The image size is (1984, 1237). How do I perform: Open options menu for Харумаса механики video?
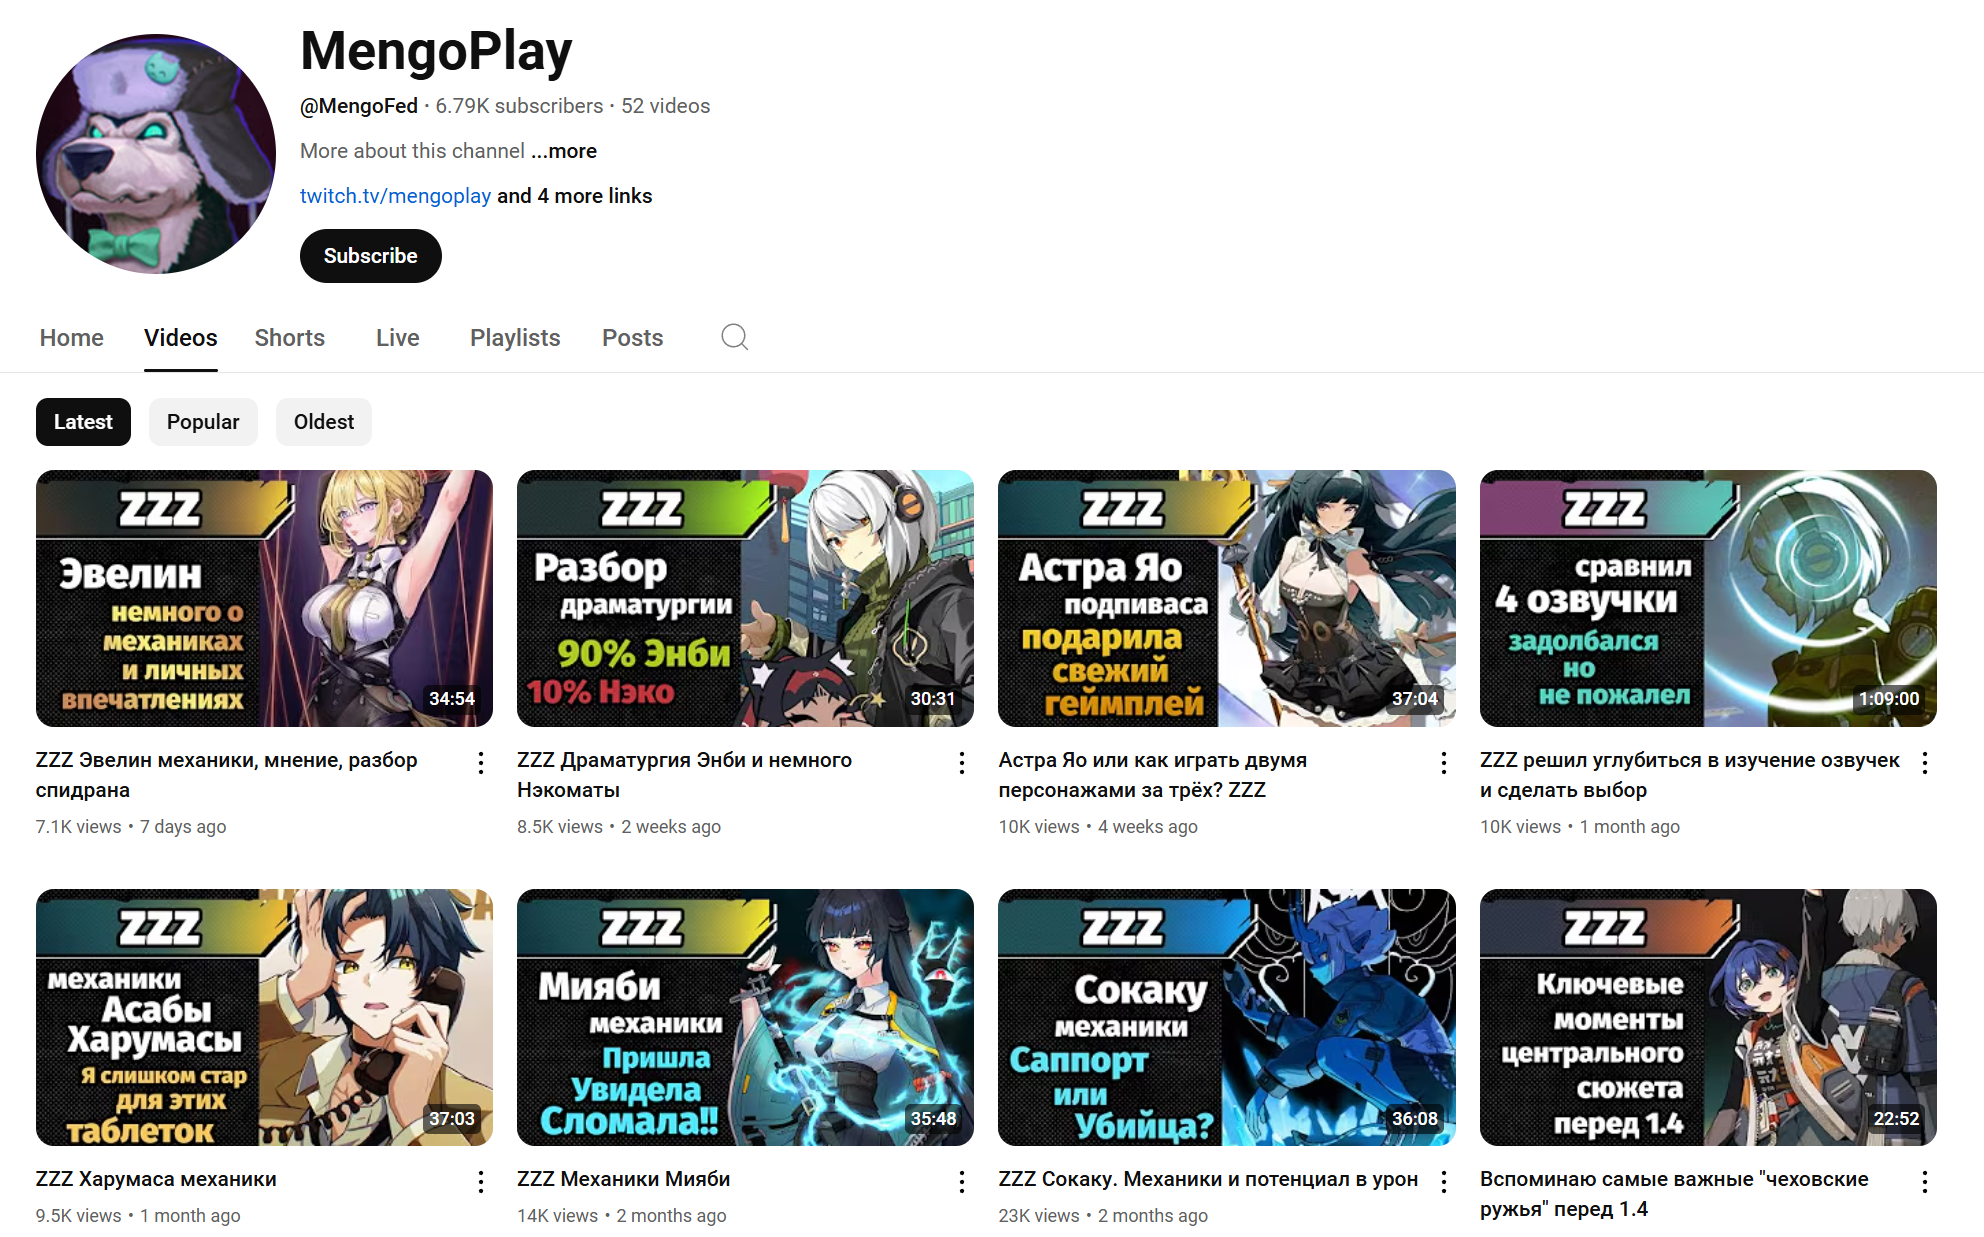[481, 1182]
